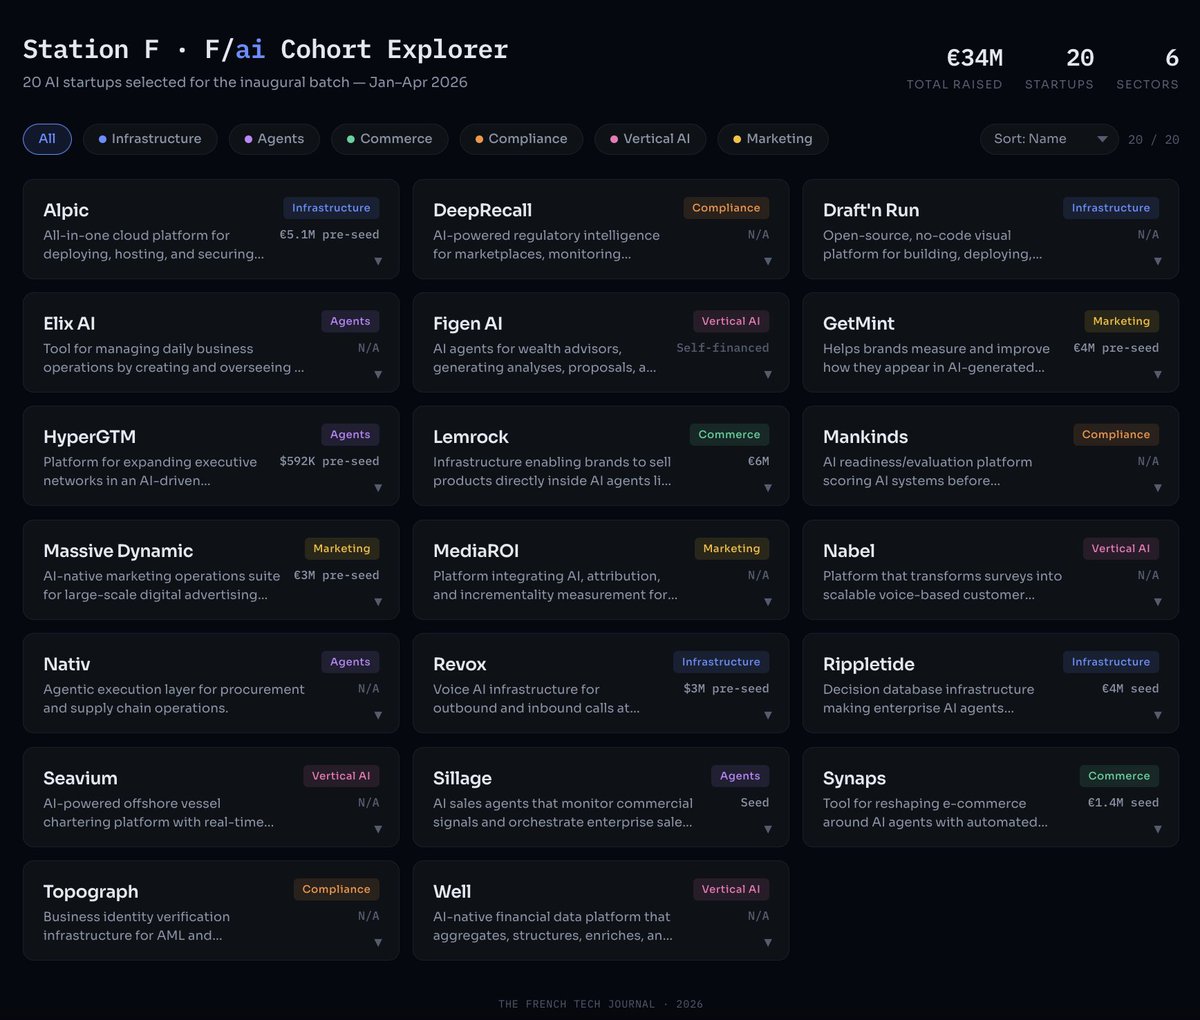Click the Synaps startup name
Screen dimensions: 1200x1020
(855, 778)
